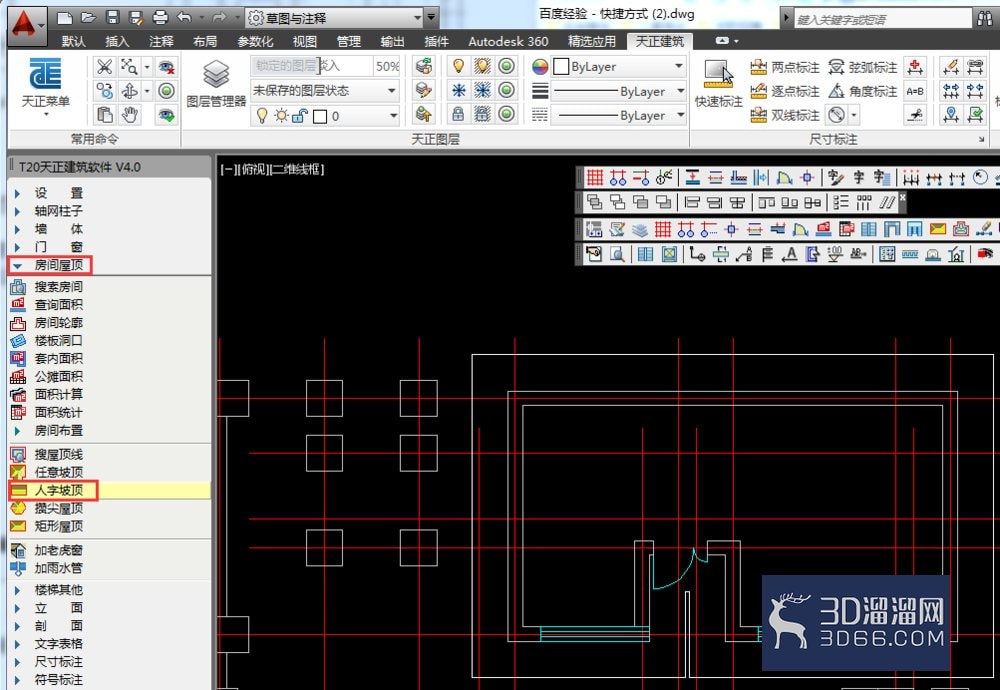1000x690 pixels.
Task: Select the 双线标注 tool
Action: [x=785, y=115]
